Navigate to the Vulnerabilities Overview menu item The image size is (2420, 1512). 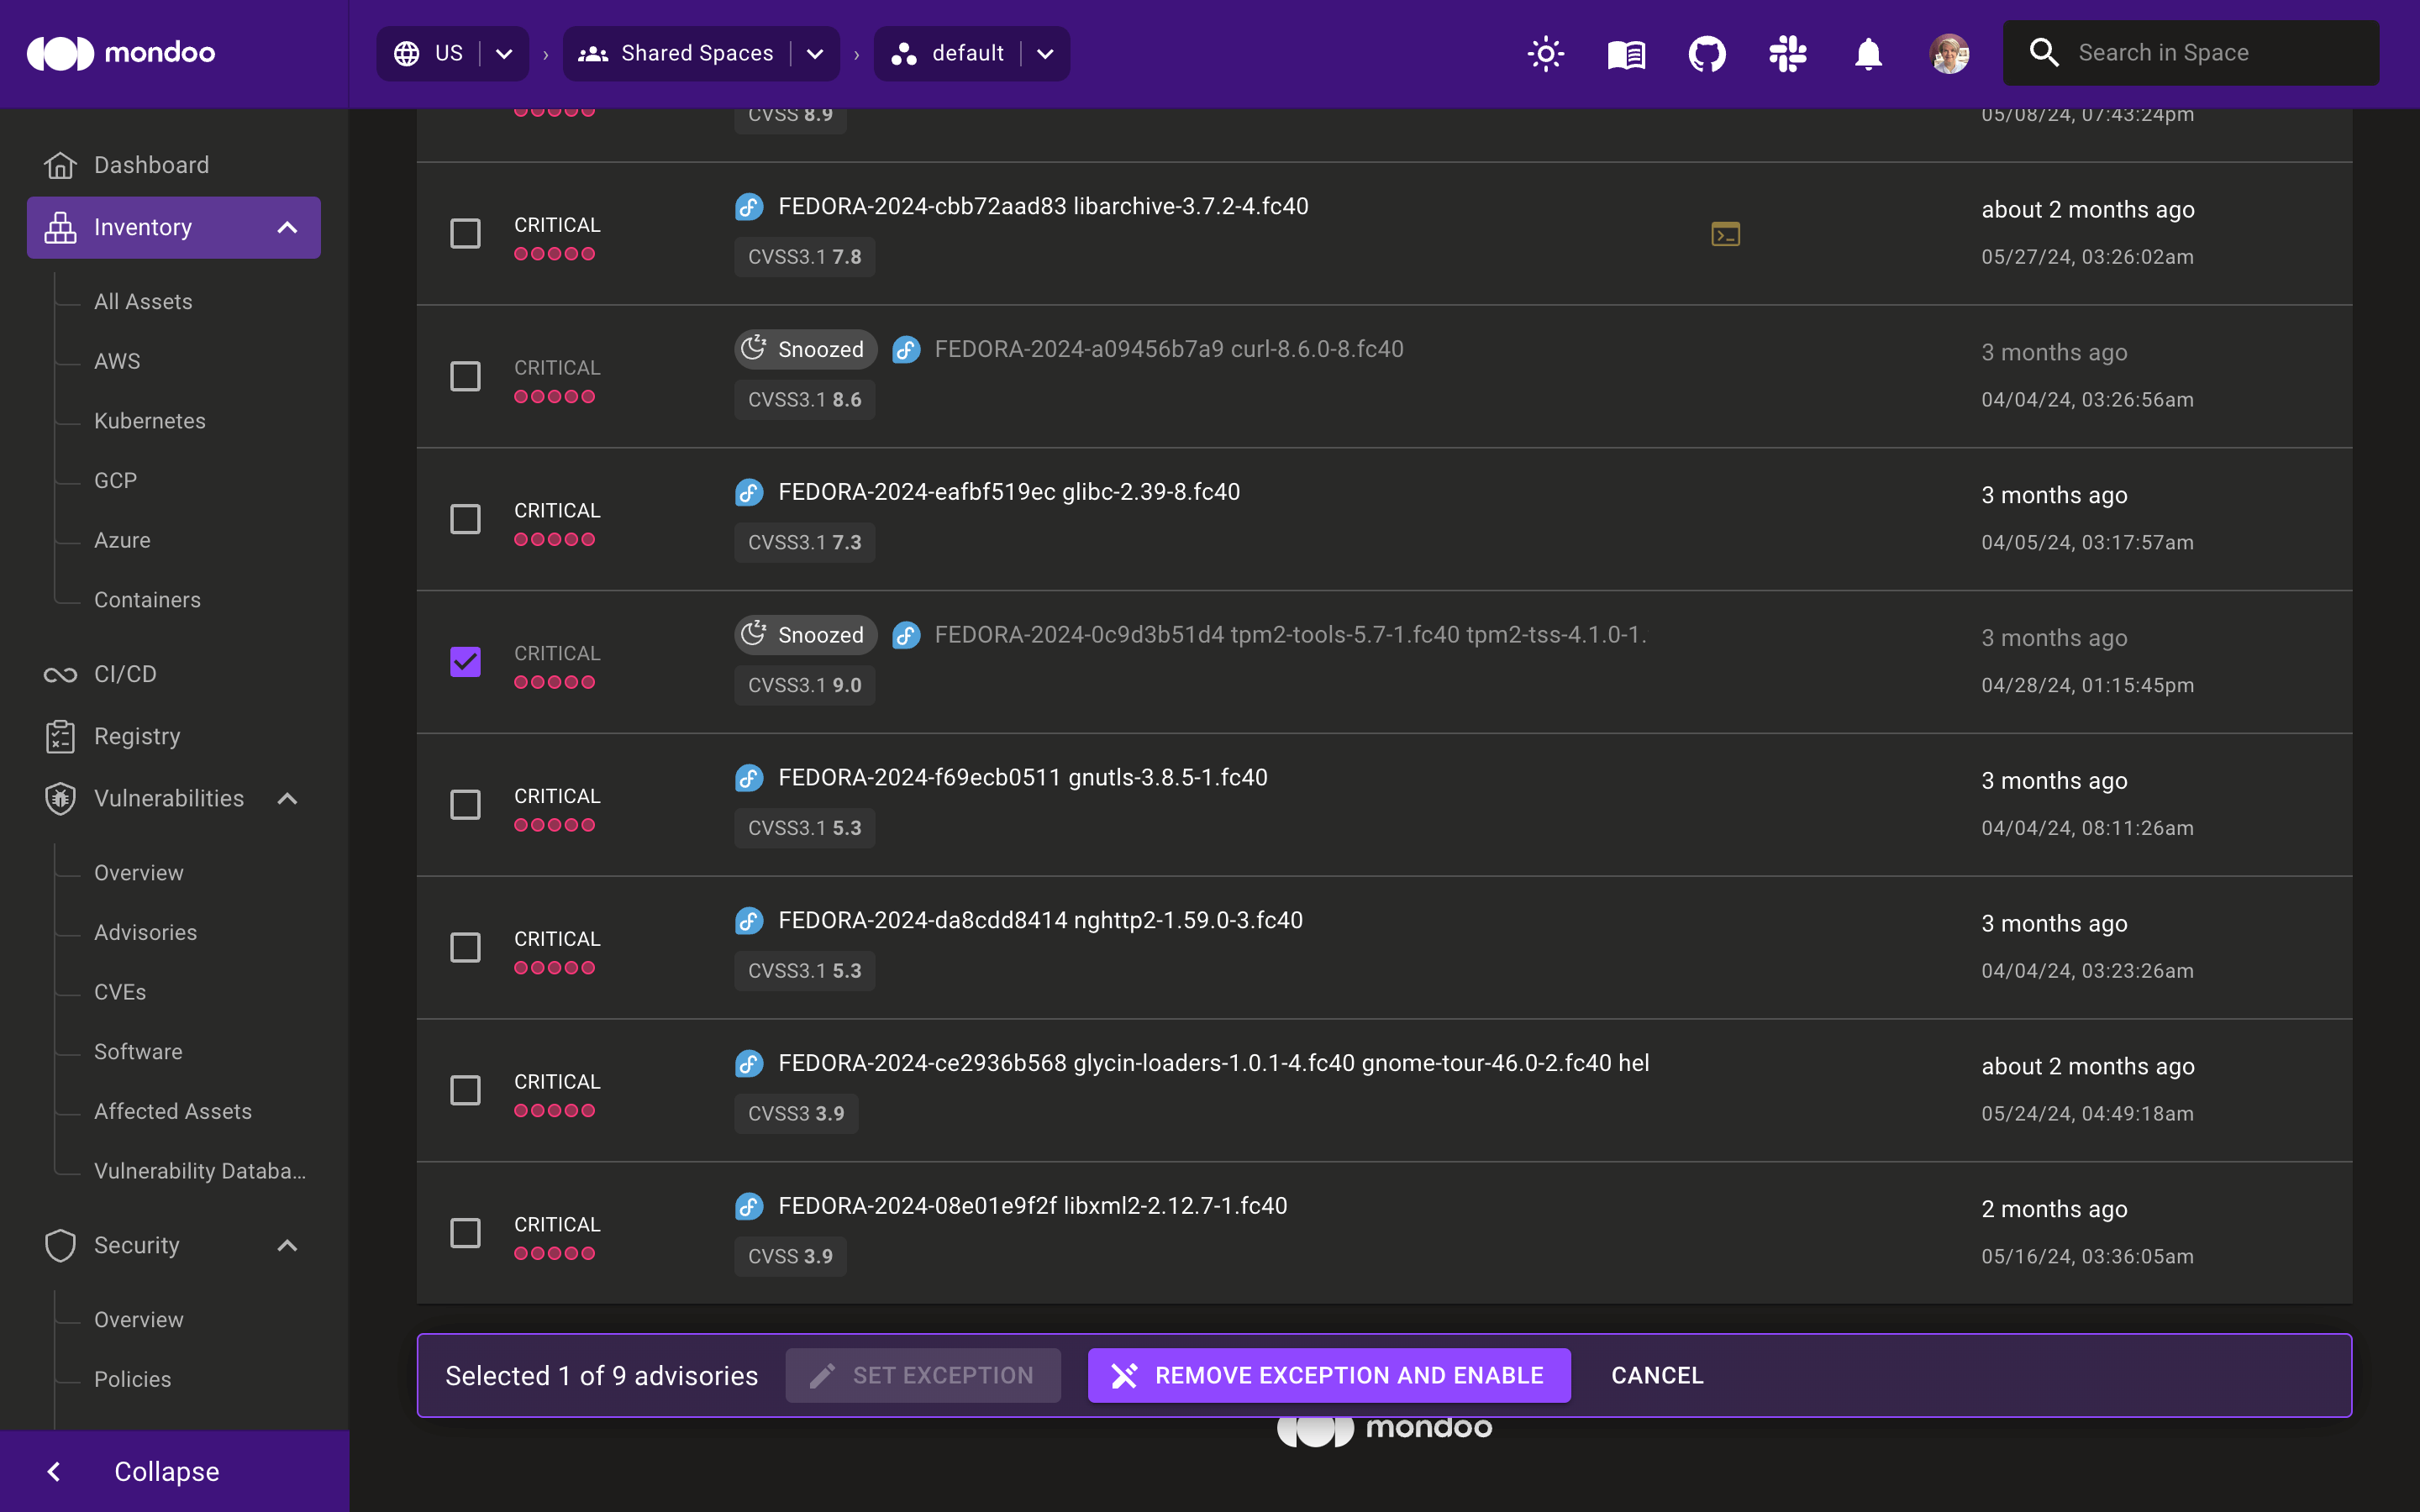tap(139, 873)
